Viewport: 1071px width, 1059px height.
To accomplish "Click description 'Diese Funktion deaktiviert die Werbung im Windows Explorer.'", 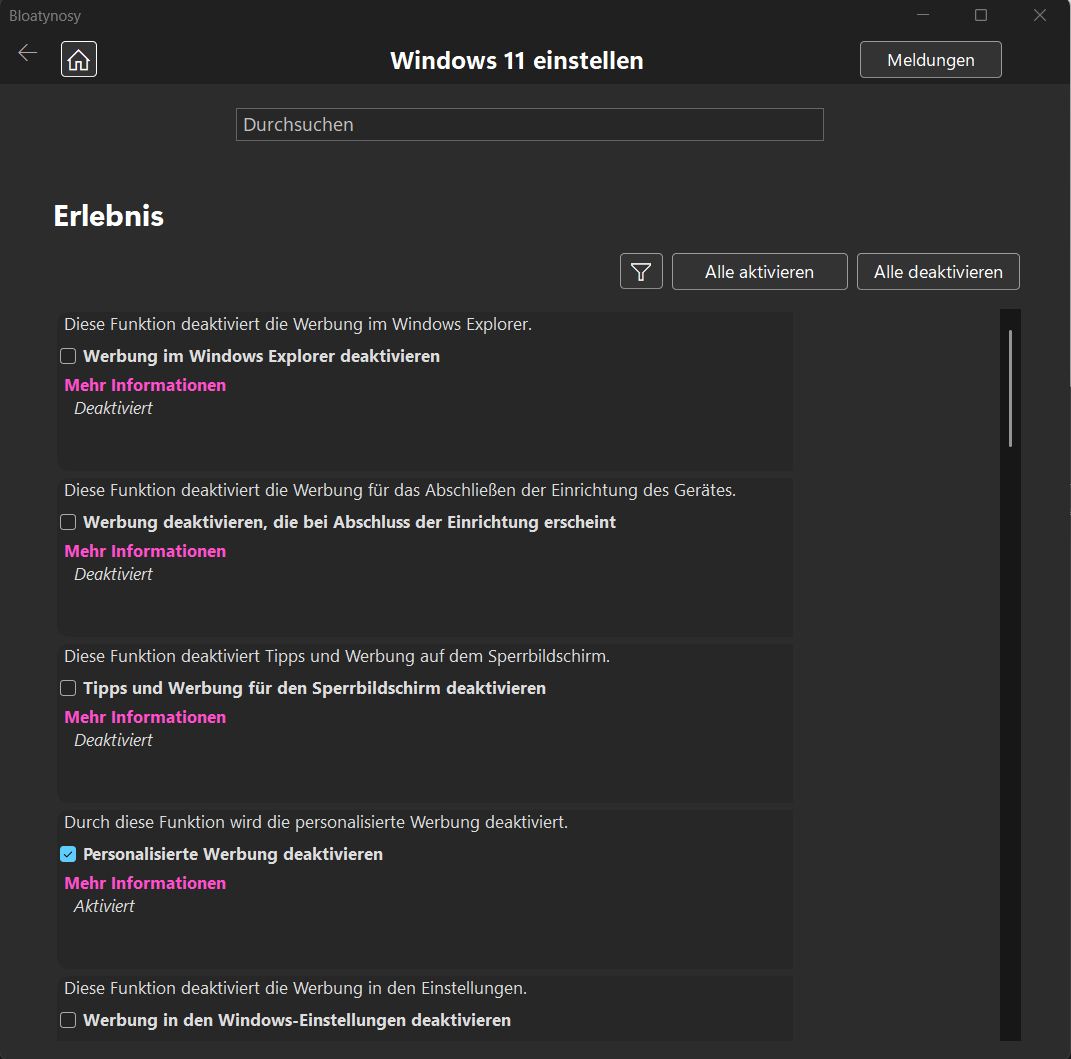I will click(298, 324).
